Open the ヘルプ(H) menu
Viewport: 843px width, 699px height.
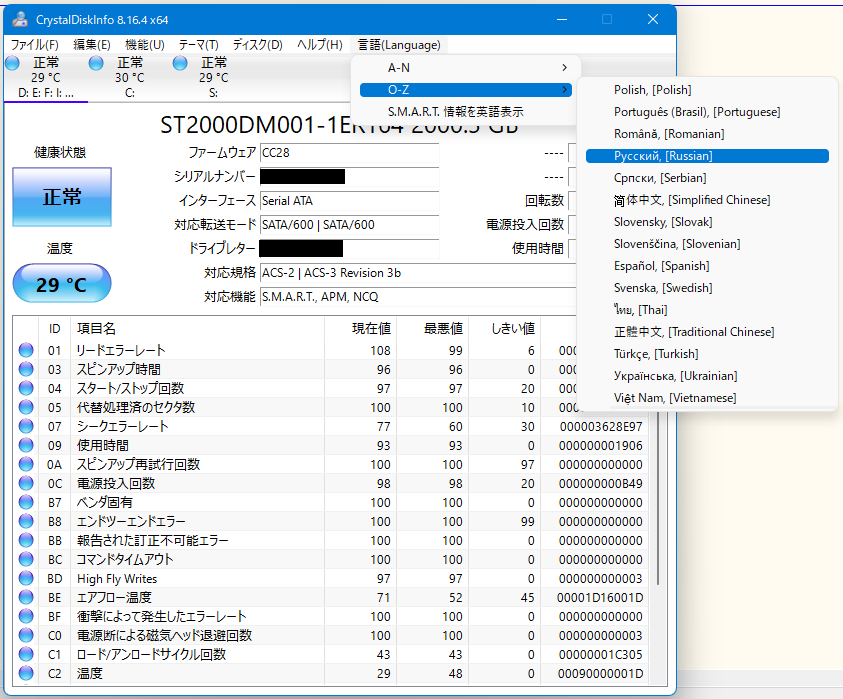coord(320,45)
